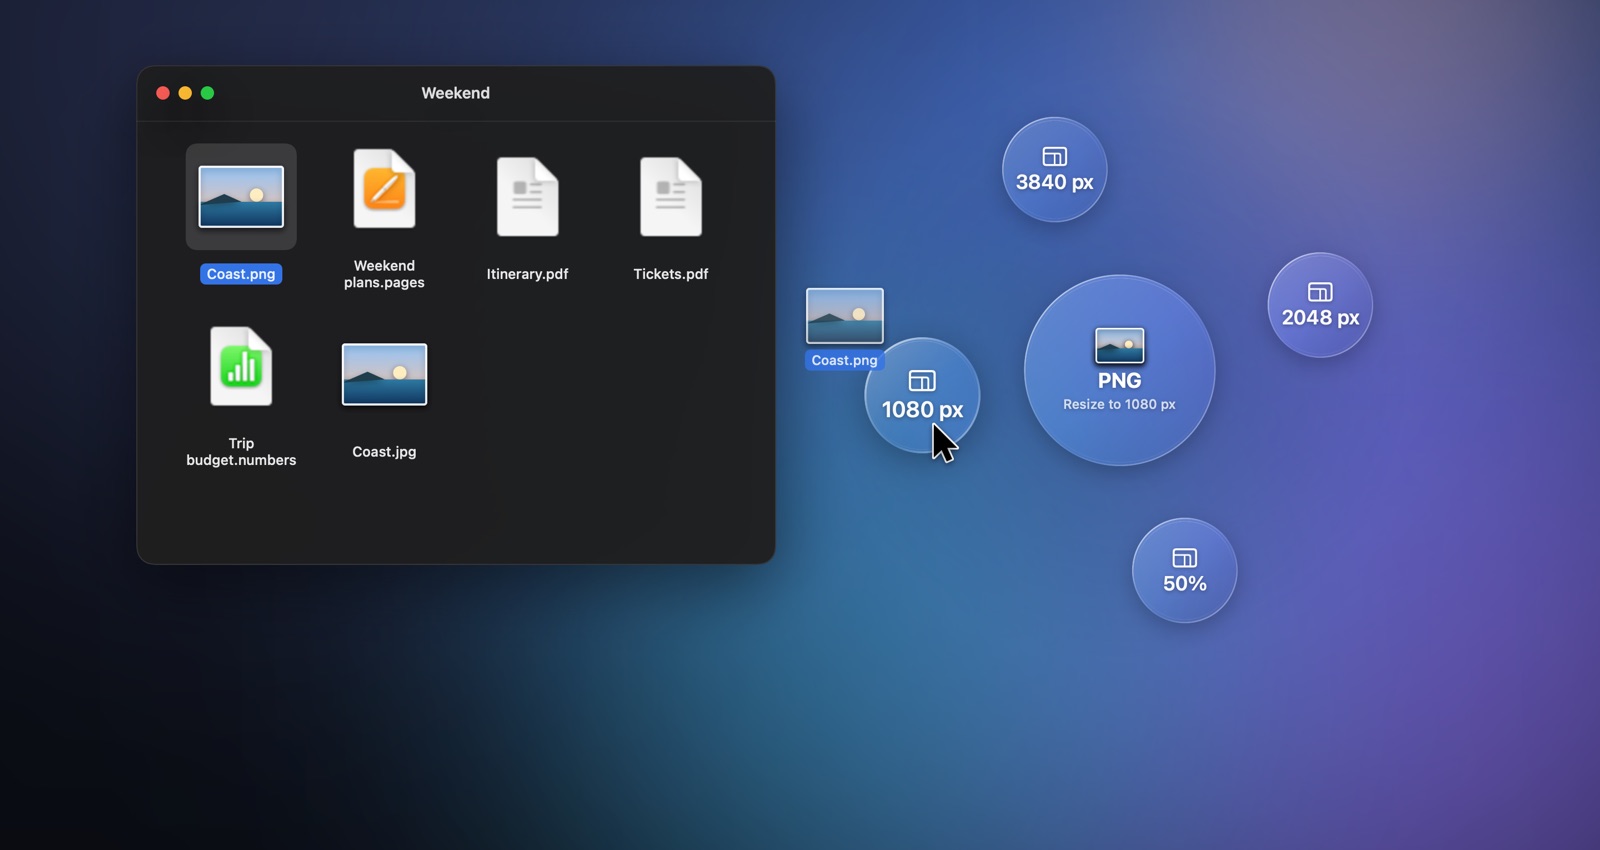Click the central PNG format bubble
The width and height of the screenshot is (1600, 850).
[x=1119, y=370]
